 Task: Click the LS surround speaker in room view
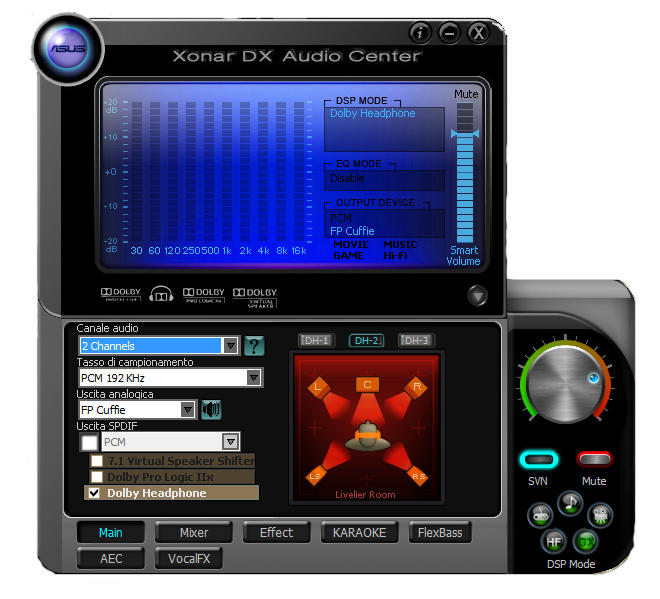tap(315, 476)
